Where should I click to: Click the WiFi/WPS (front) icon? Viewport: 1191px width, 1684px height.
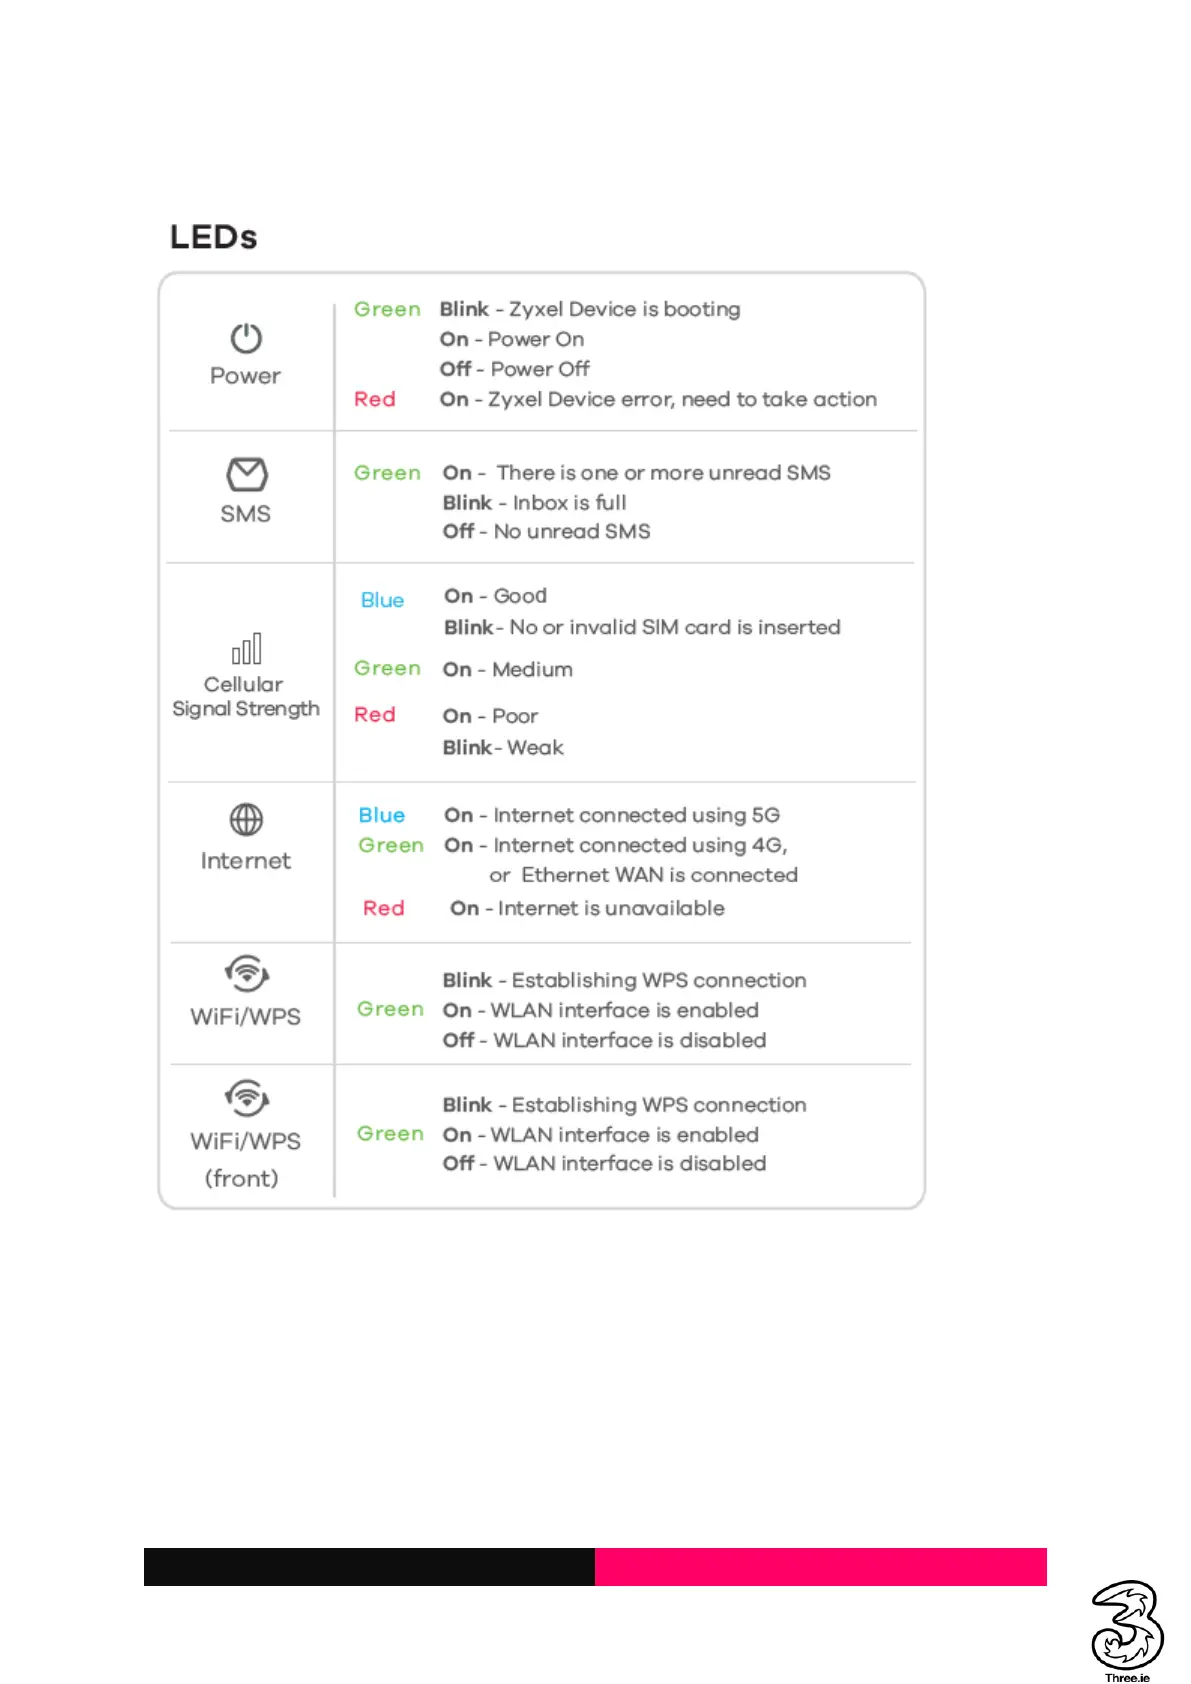(x=246, y=1097)
